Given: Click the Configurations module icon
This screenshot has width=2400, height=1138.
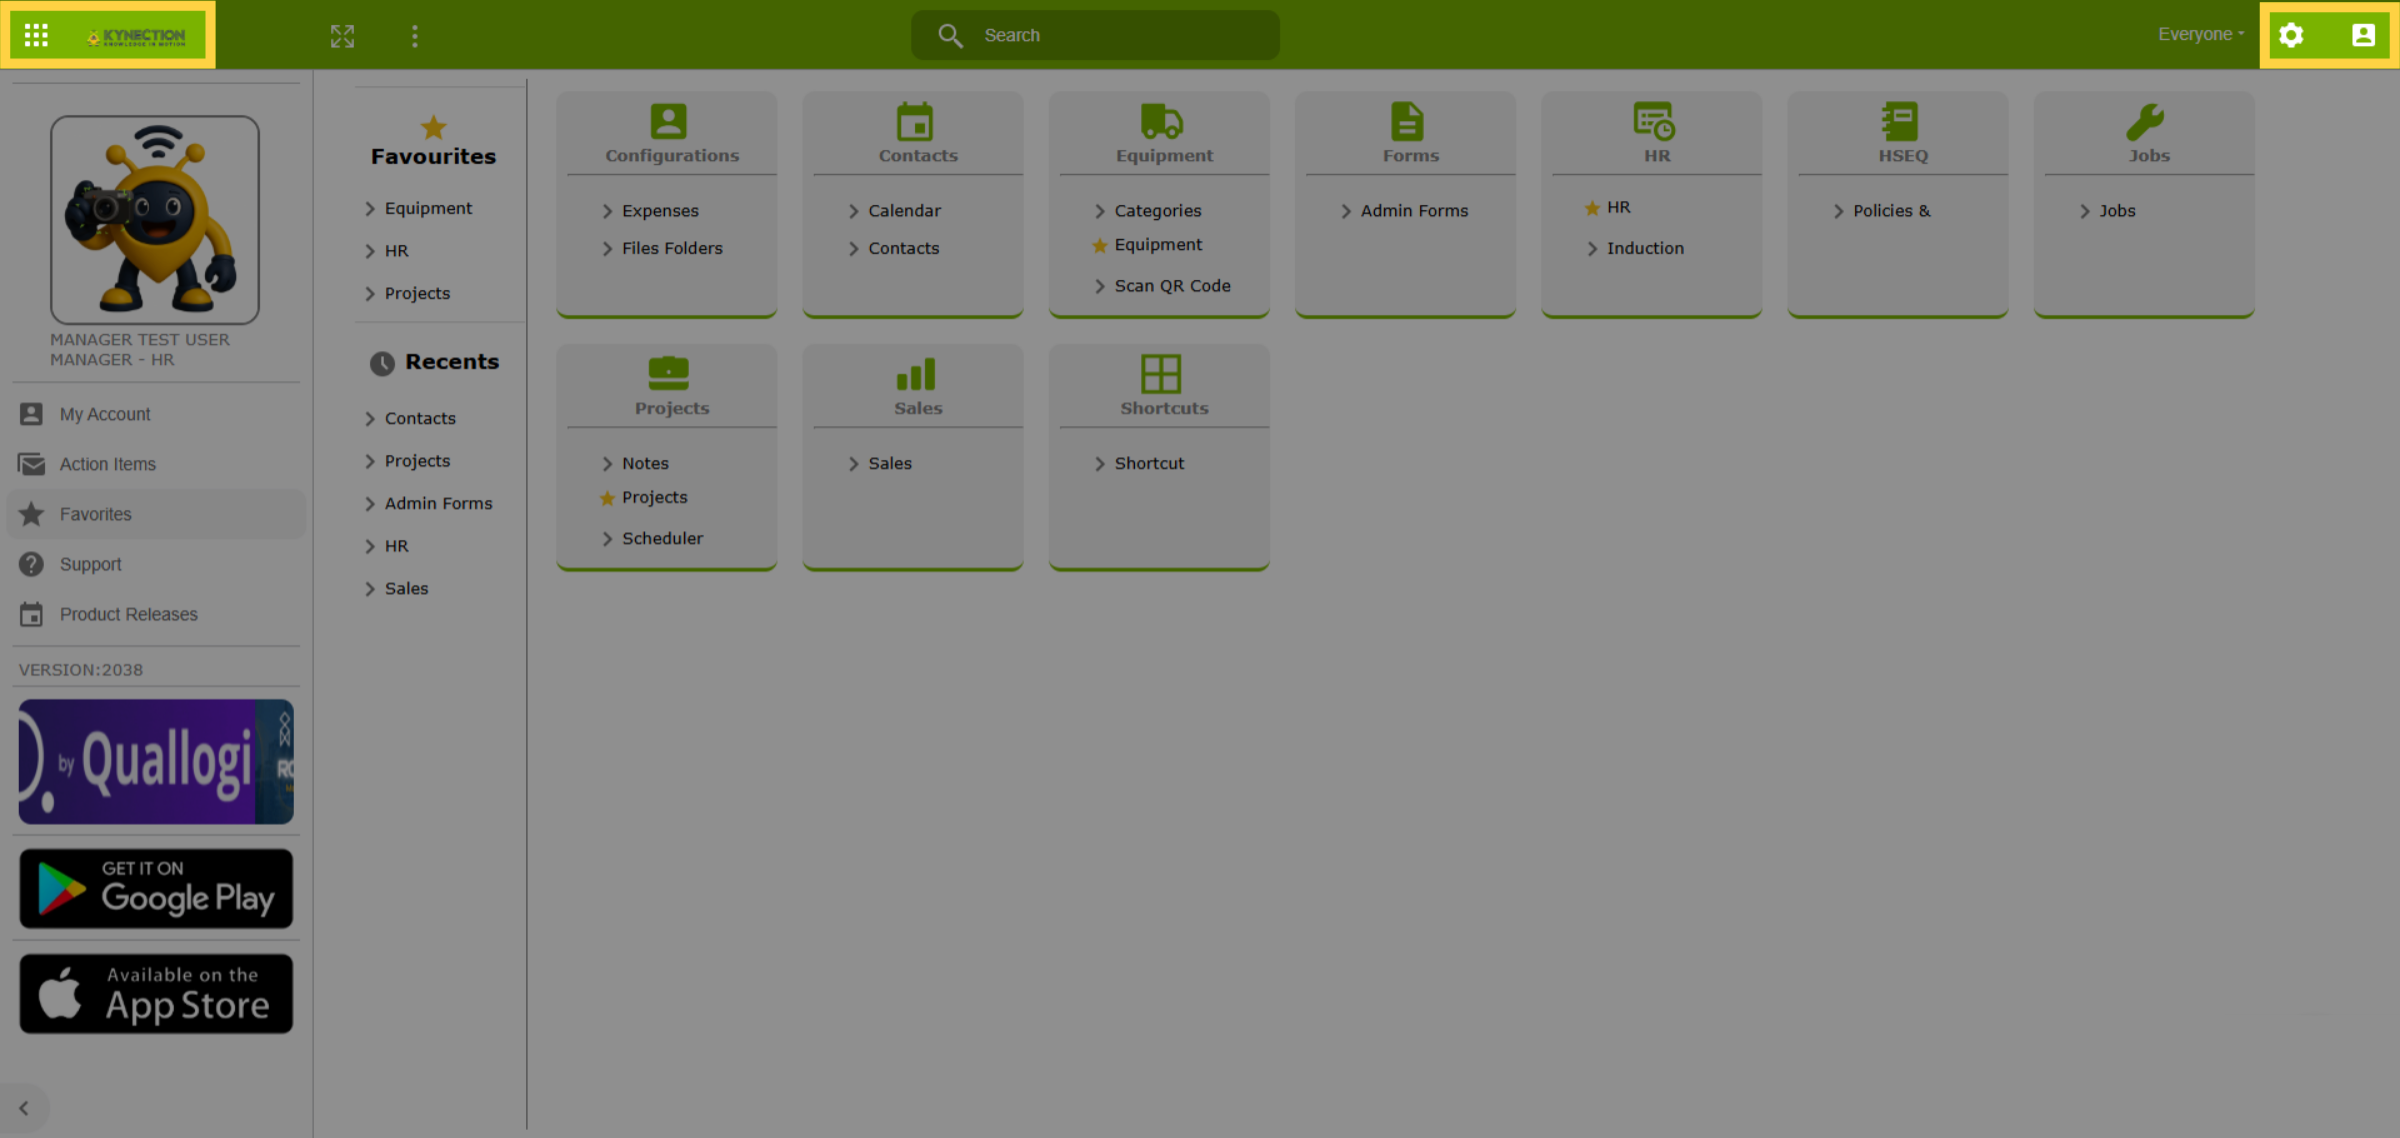Looking at the screenshot, I should click(x=668, y=121).
